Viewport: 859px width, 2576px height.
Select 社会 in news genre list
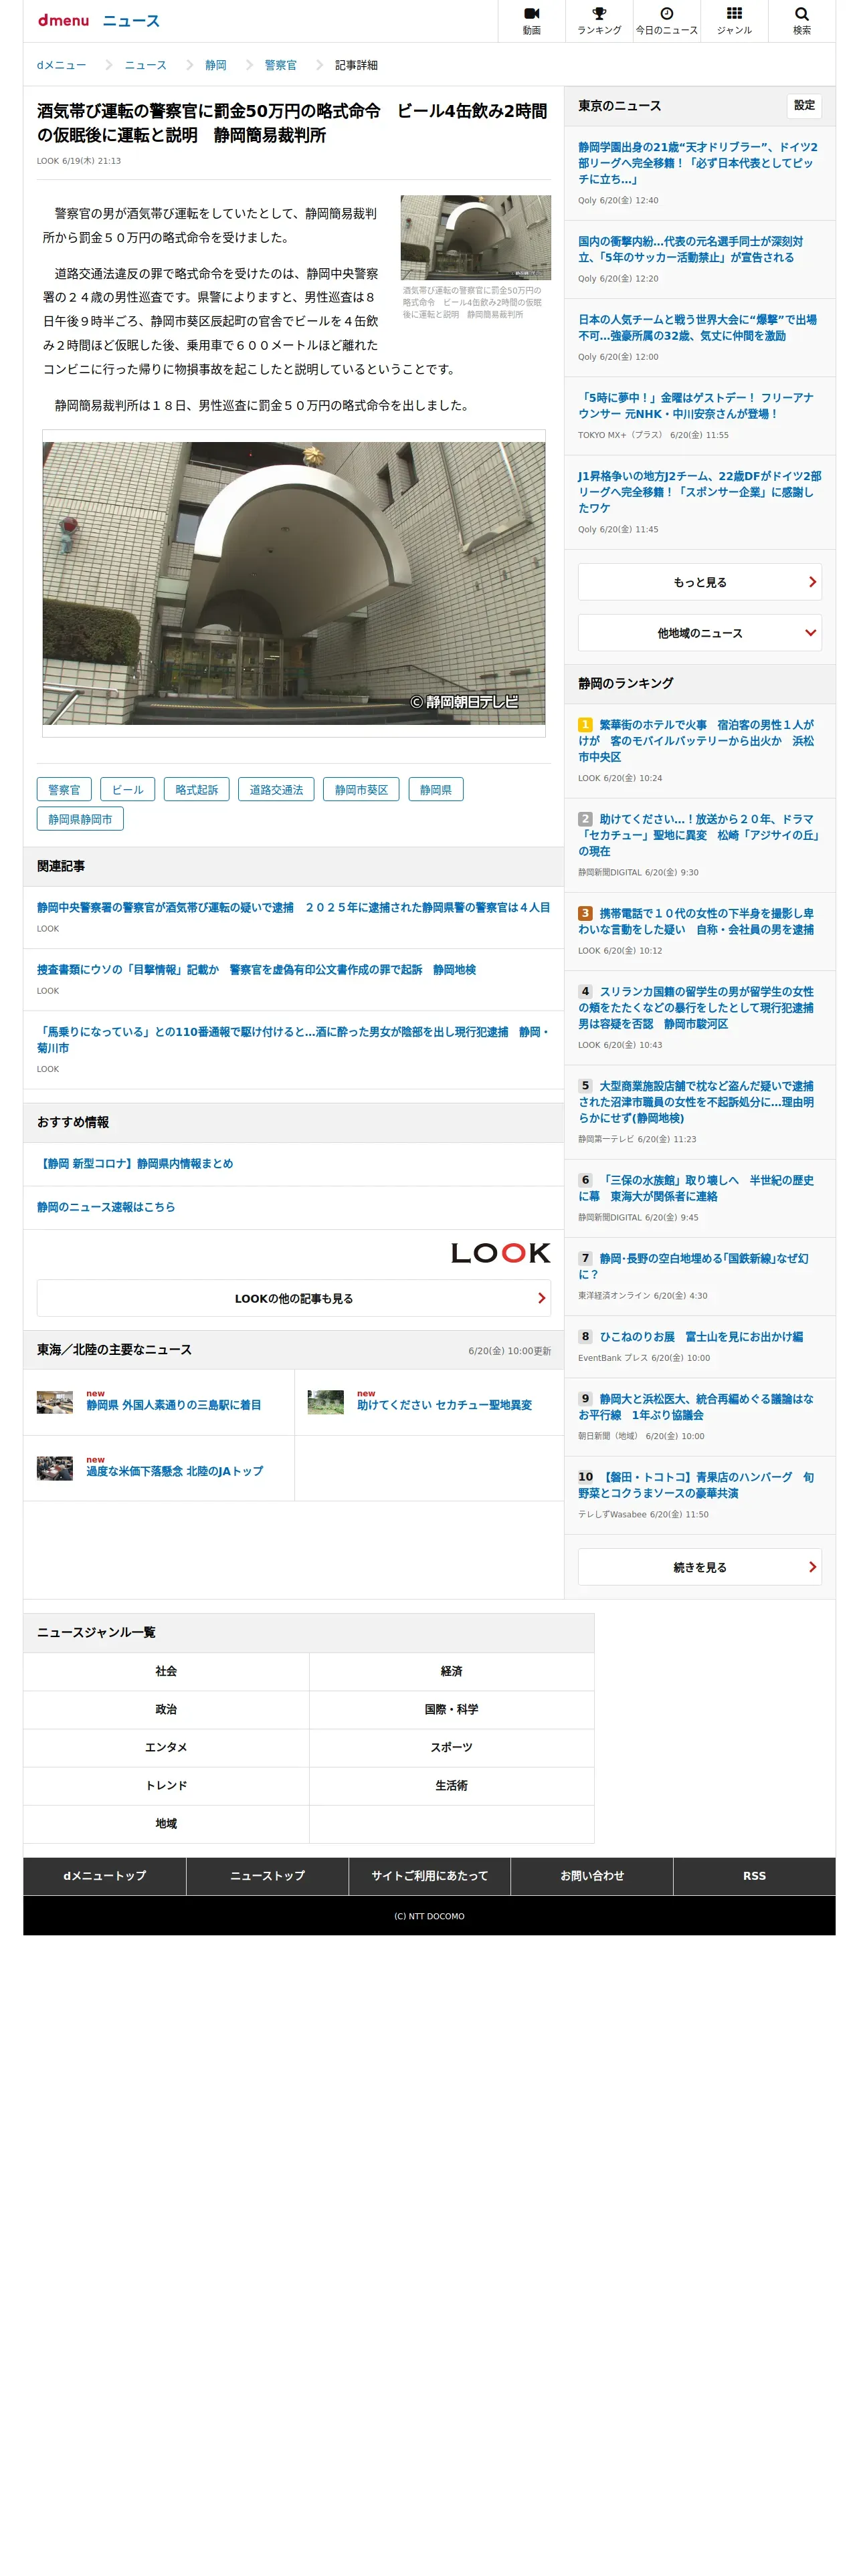(166, 1671)
